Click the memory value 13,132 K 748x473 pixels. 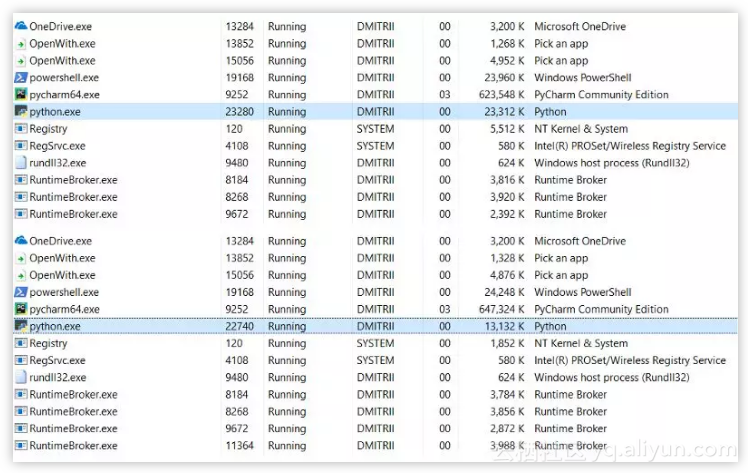[x=504, y=326]
